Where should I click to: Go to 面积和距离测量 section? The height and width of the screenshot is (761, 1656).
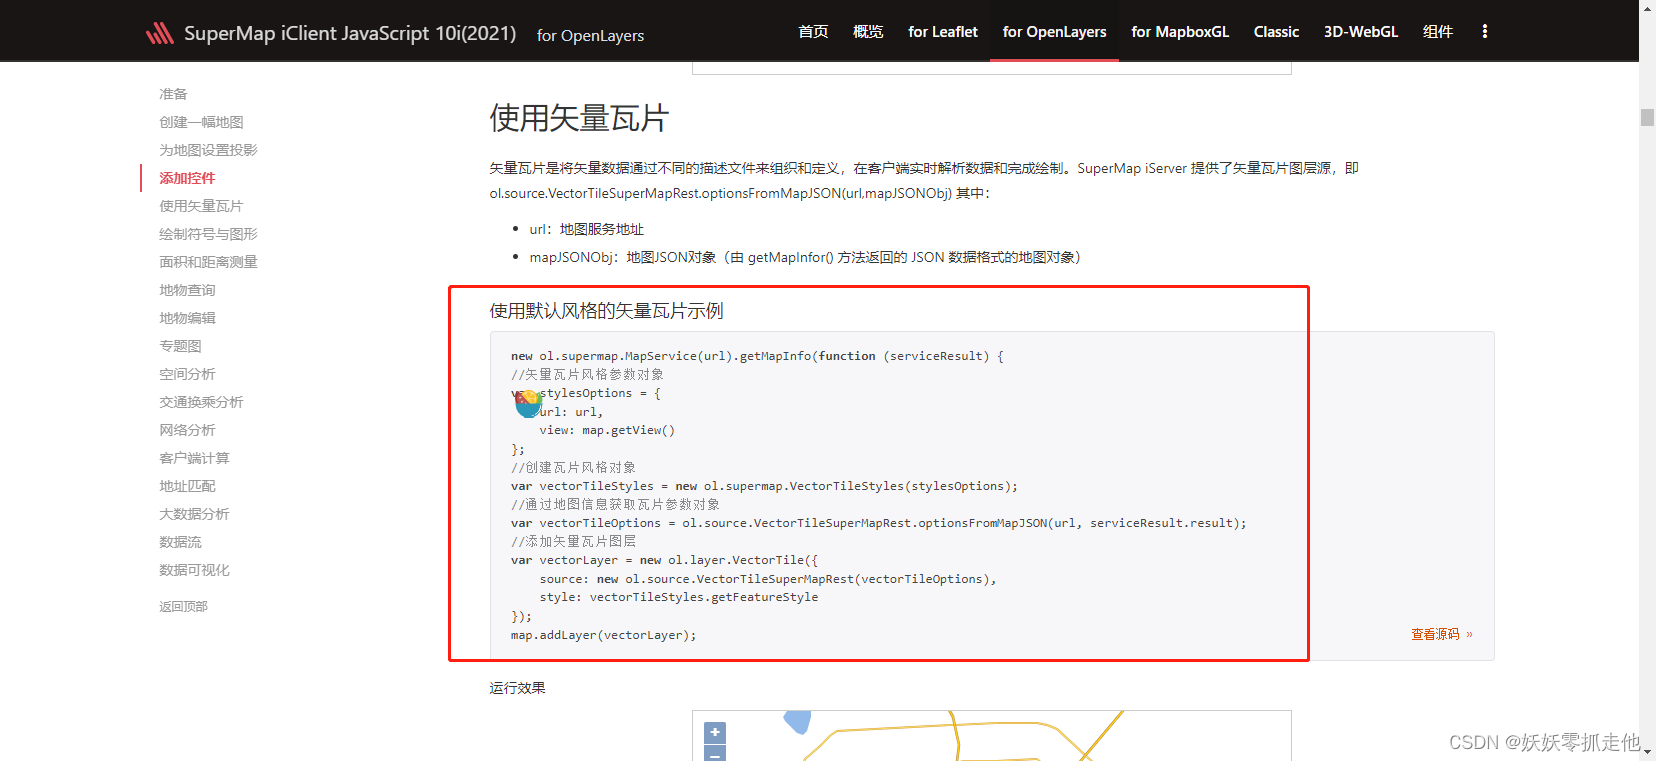(x=208, y=262)
